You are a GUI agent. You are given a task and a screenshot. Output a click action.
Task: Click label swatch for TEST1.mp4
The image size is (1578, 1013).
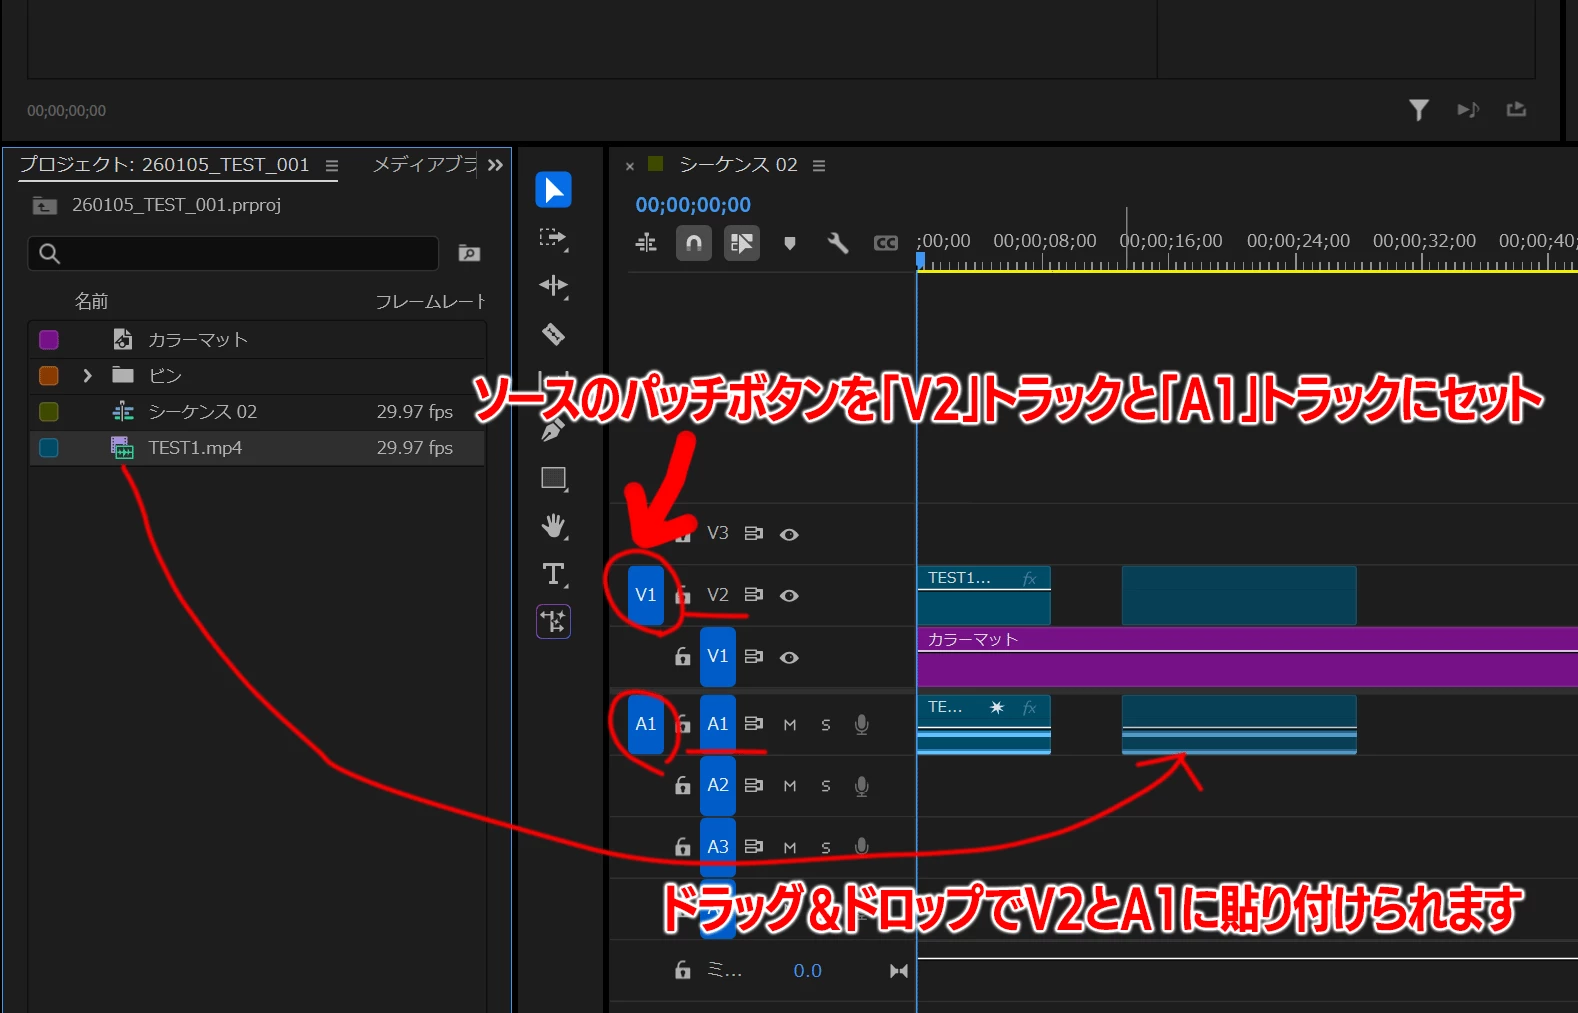[x=48, y=448]
